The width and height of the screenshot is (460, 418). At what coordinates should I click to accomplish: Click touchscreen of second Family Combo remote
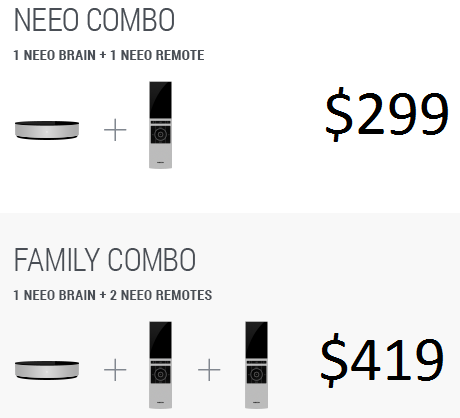[x=256, y=340]
